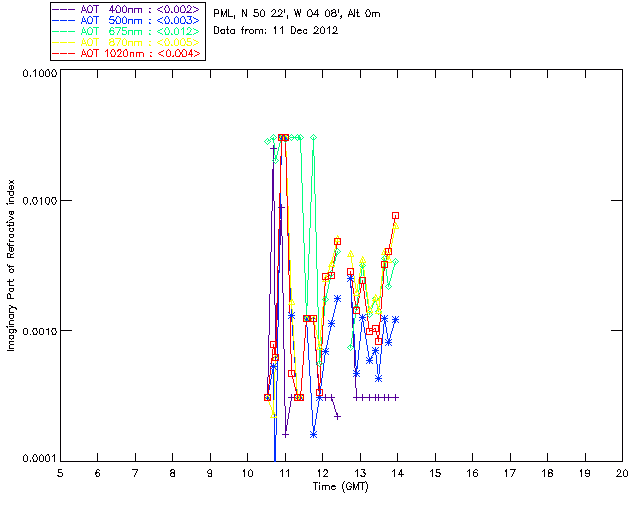Click the x-axis tick label 14
Screen dimensions: 640x512
398,473
